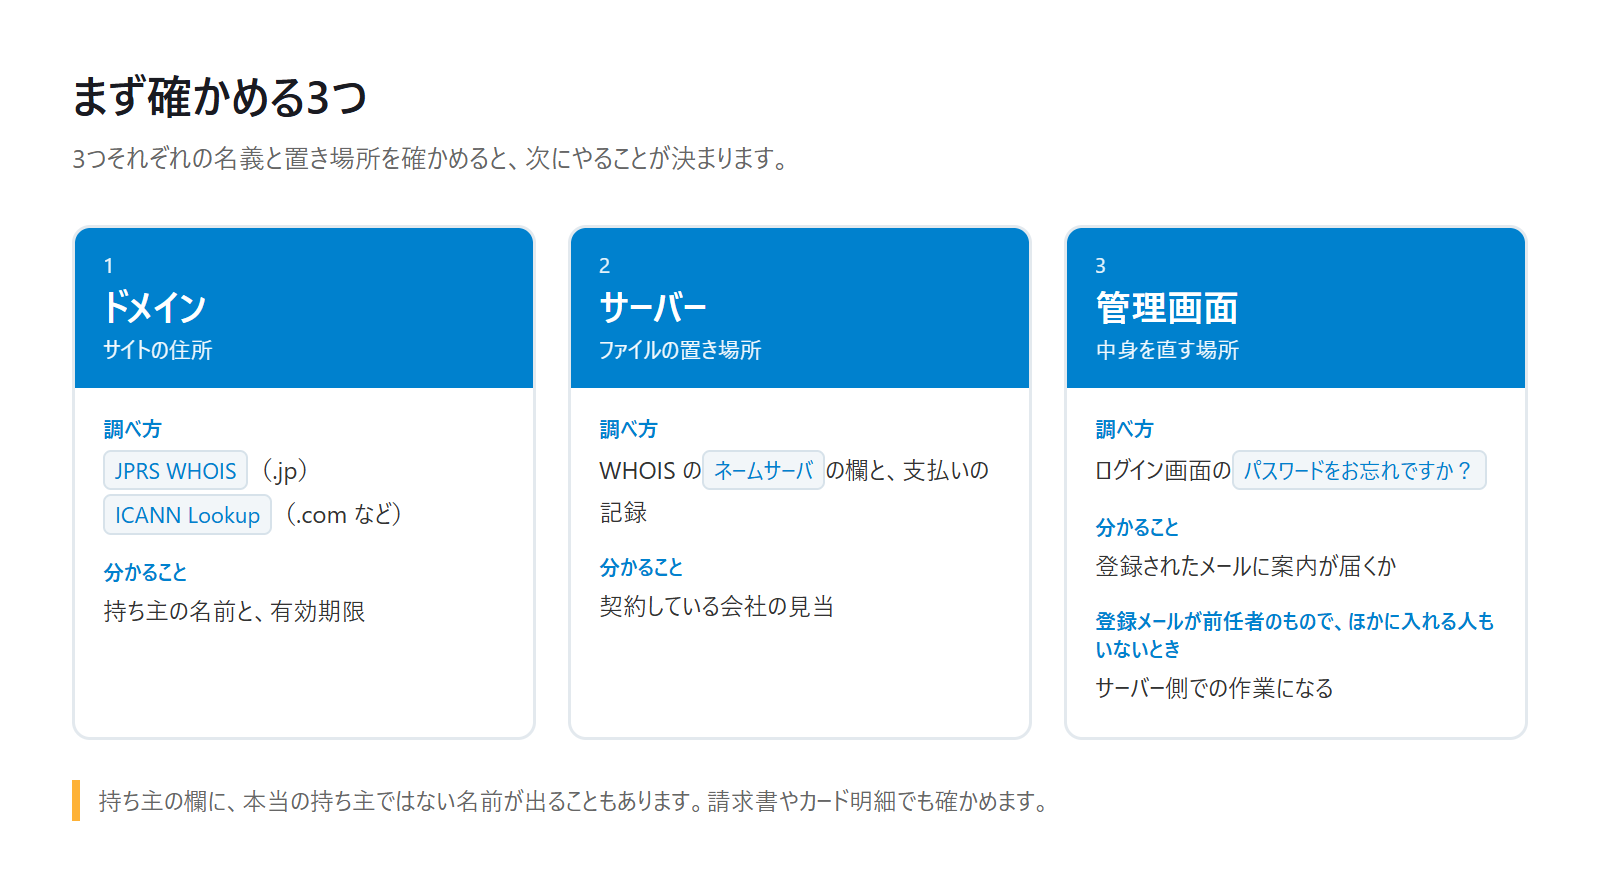Click the パスワードをお忘れですか？ chip
The width and height of the screenshot is (1600, 888).
pyautogui.click(x=1359, y=470)
